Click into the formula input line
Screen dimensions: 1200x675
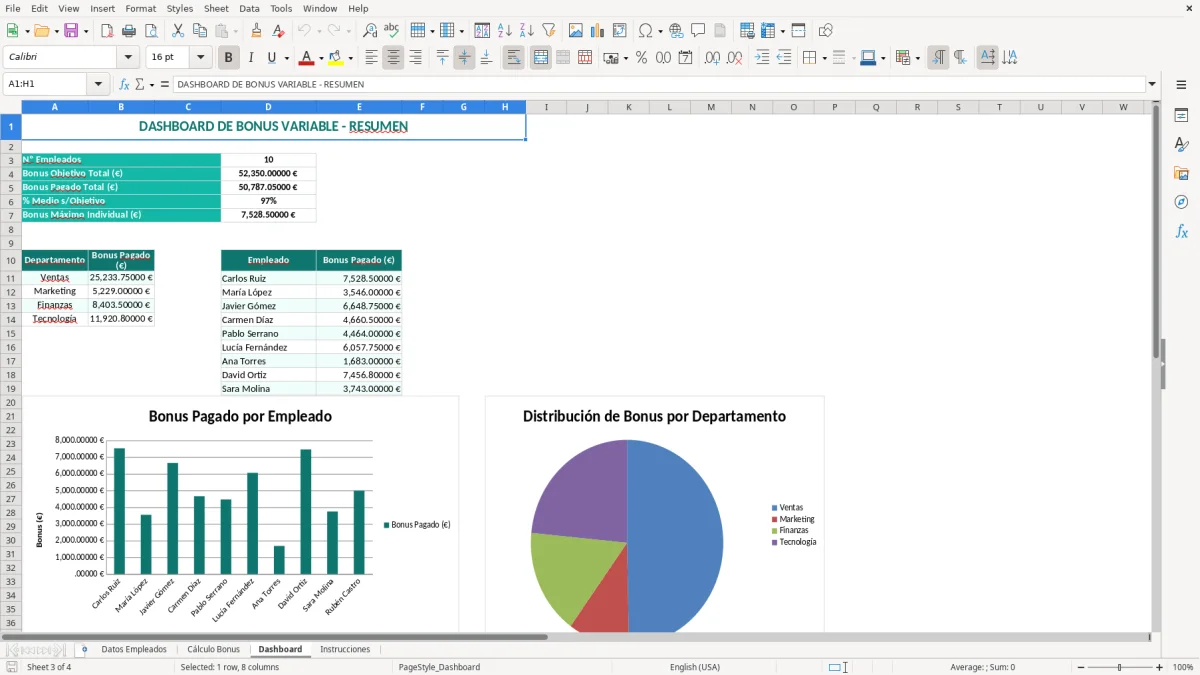point(659,84)
